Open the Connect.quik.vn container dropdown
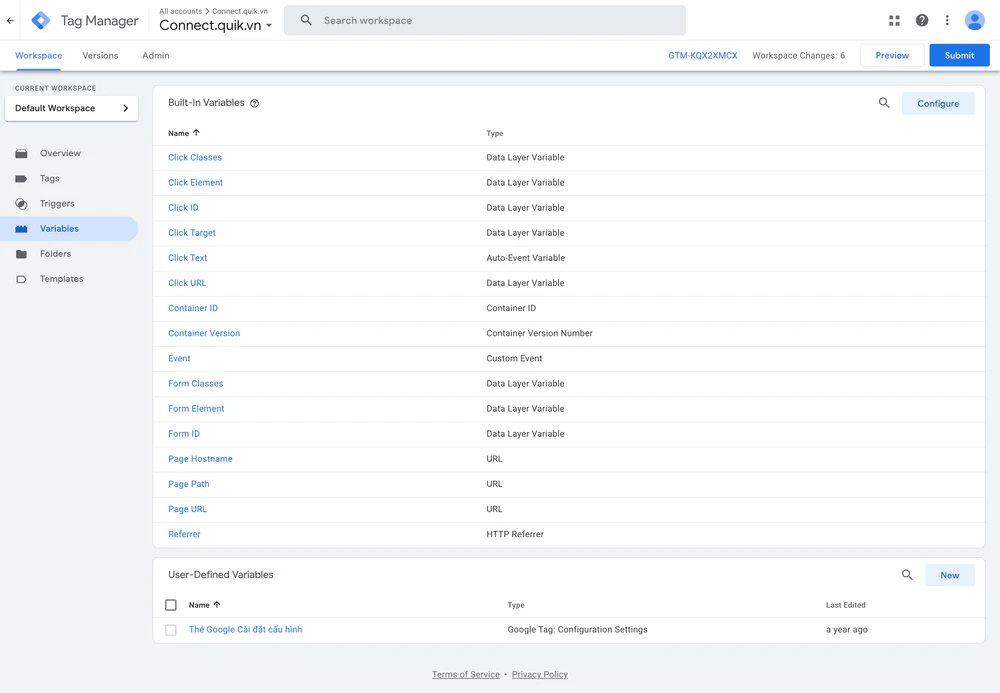Viewport: 1000px width, 693px height. click(x=216, y=26)
